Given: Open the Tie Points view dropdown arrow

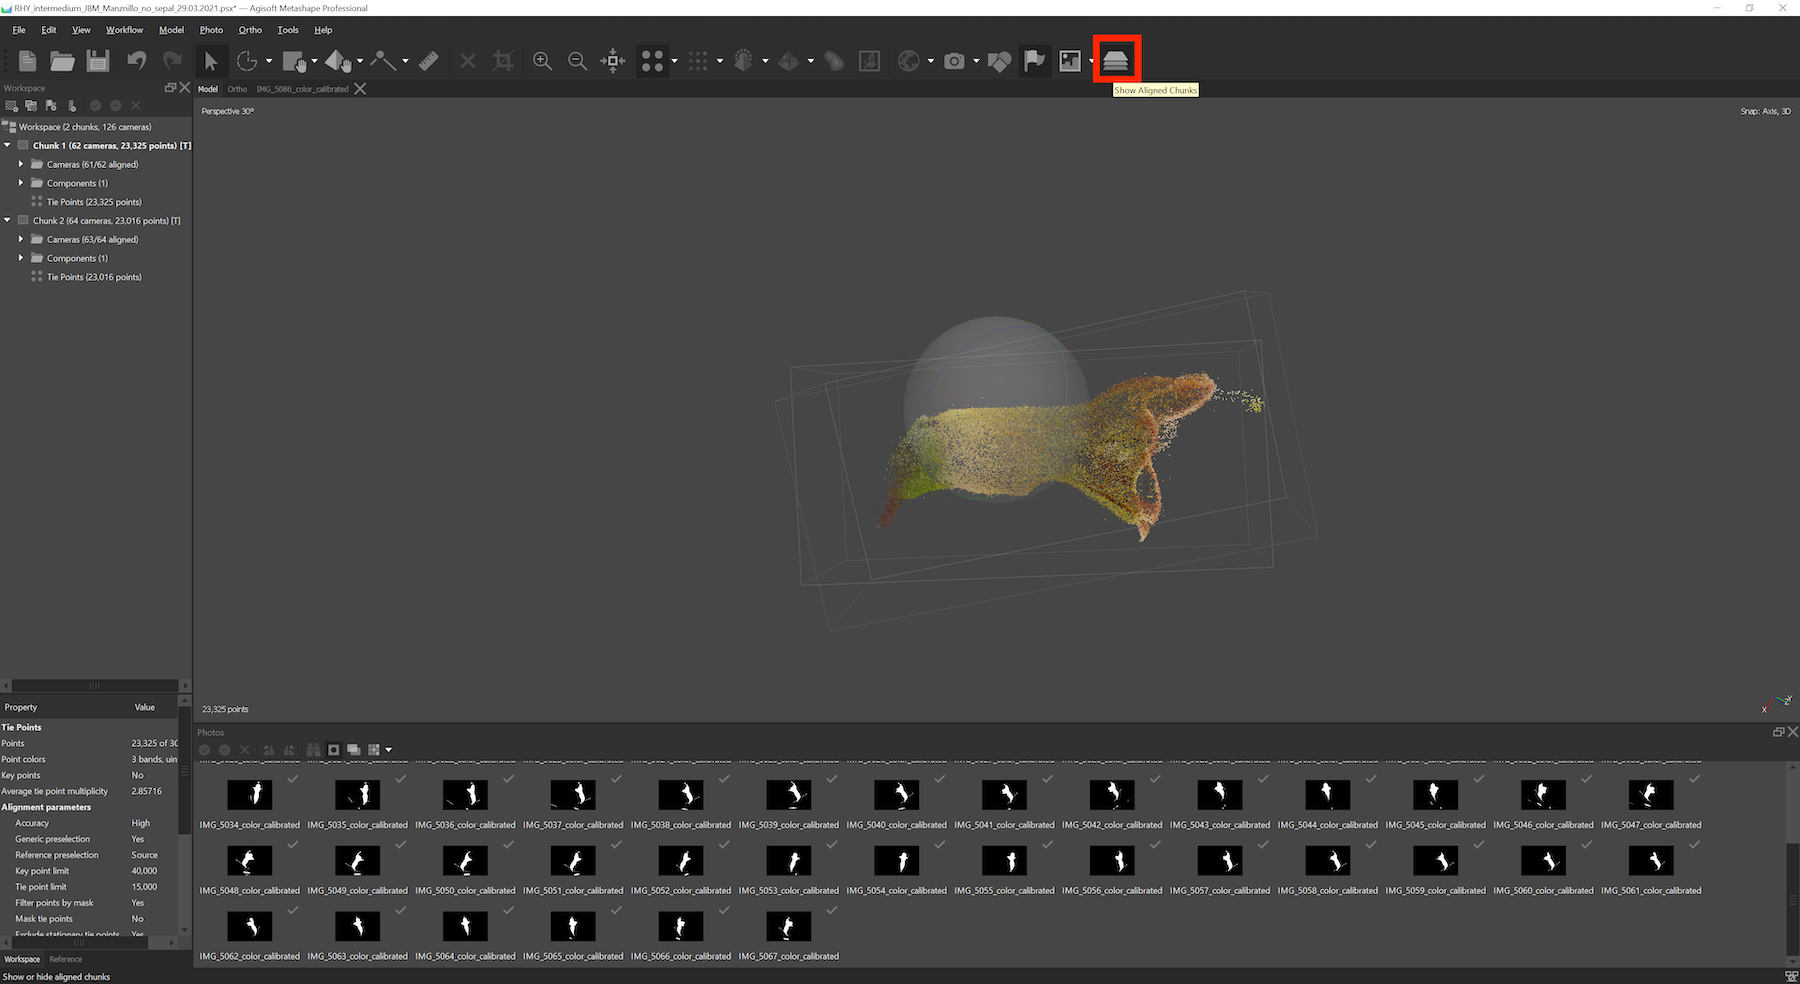Looking at the screenshot, I should pyautogui.click(x=674, y=61).
